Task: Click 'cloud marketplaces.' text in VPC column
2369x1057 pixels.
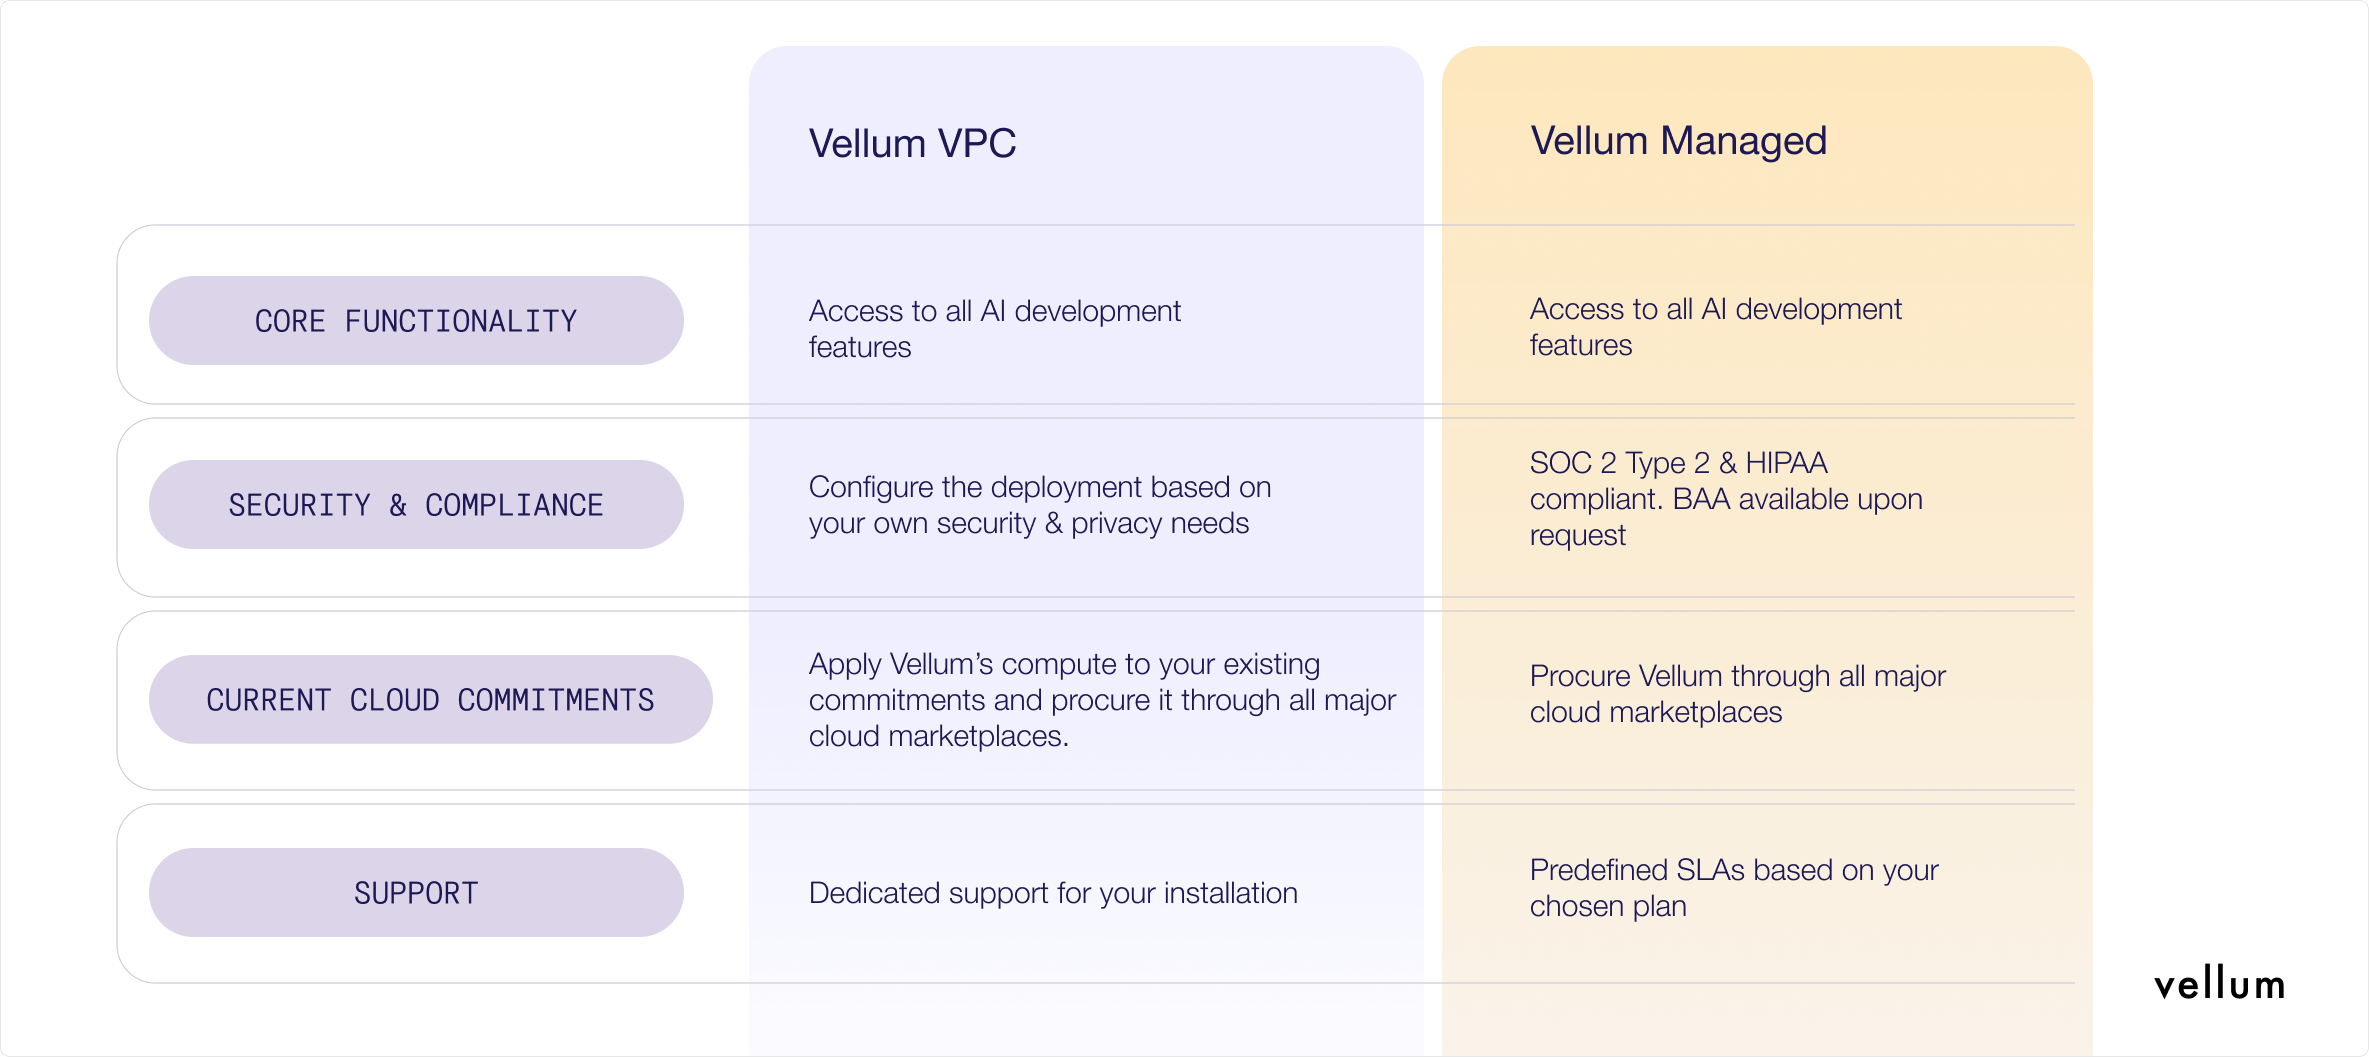Action: [938, 736]
